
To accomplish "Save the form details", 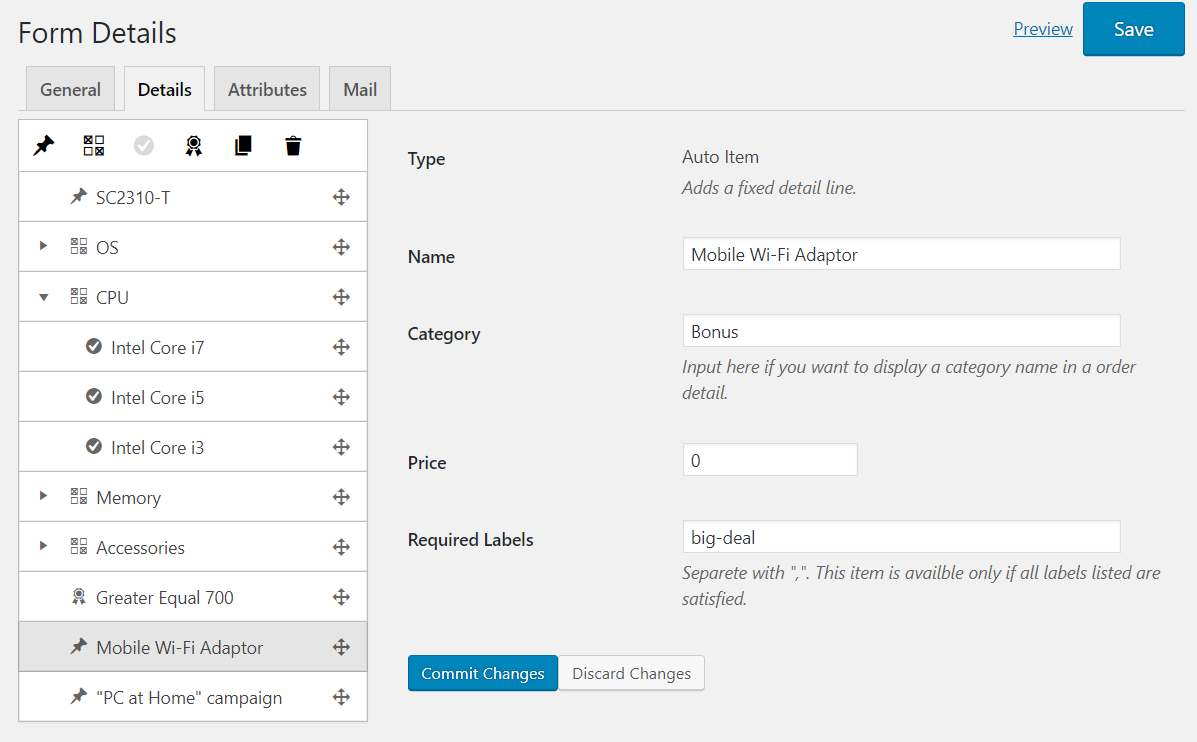I will click(1133, 29).
